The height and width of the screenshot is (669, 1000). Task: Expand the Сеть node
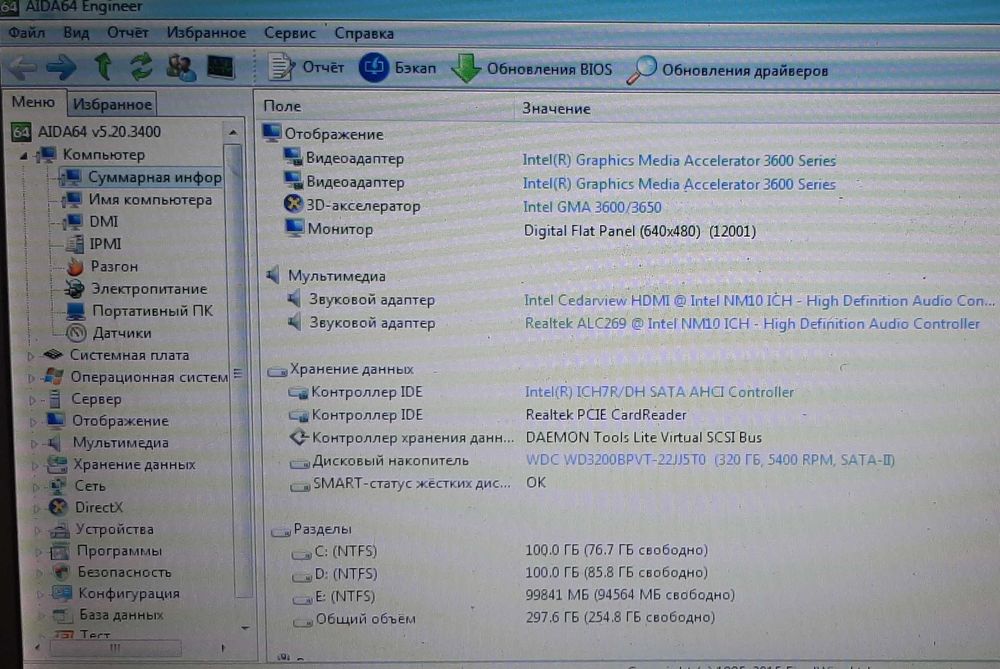point(36,487)
